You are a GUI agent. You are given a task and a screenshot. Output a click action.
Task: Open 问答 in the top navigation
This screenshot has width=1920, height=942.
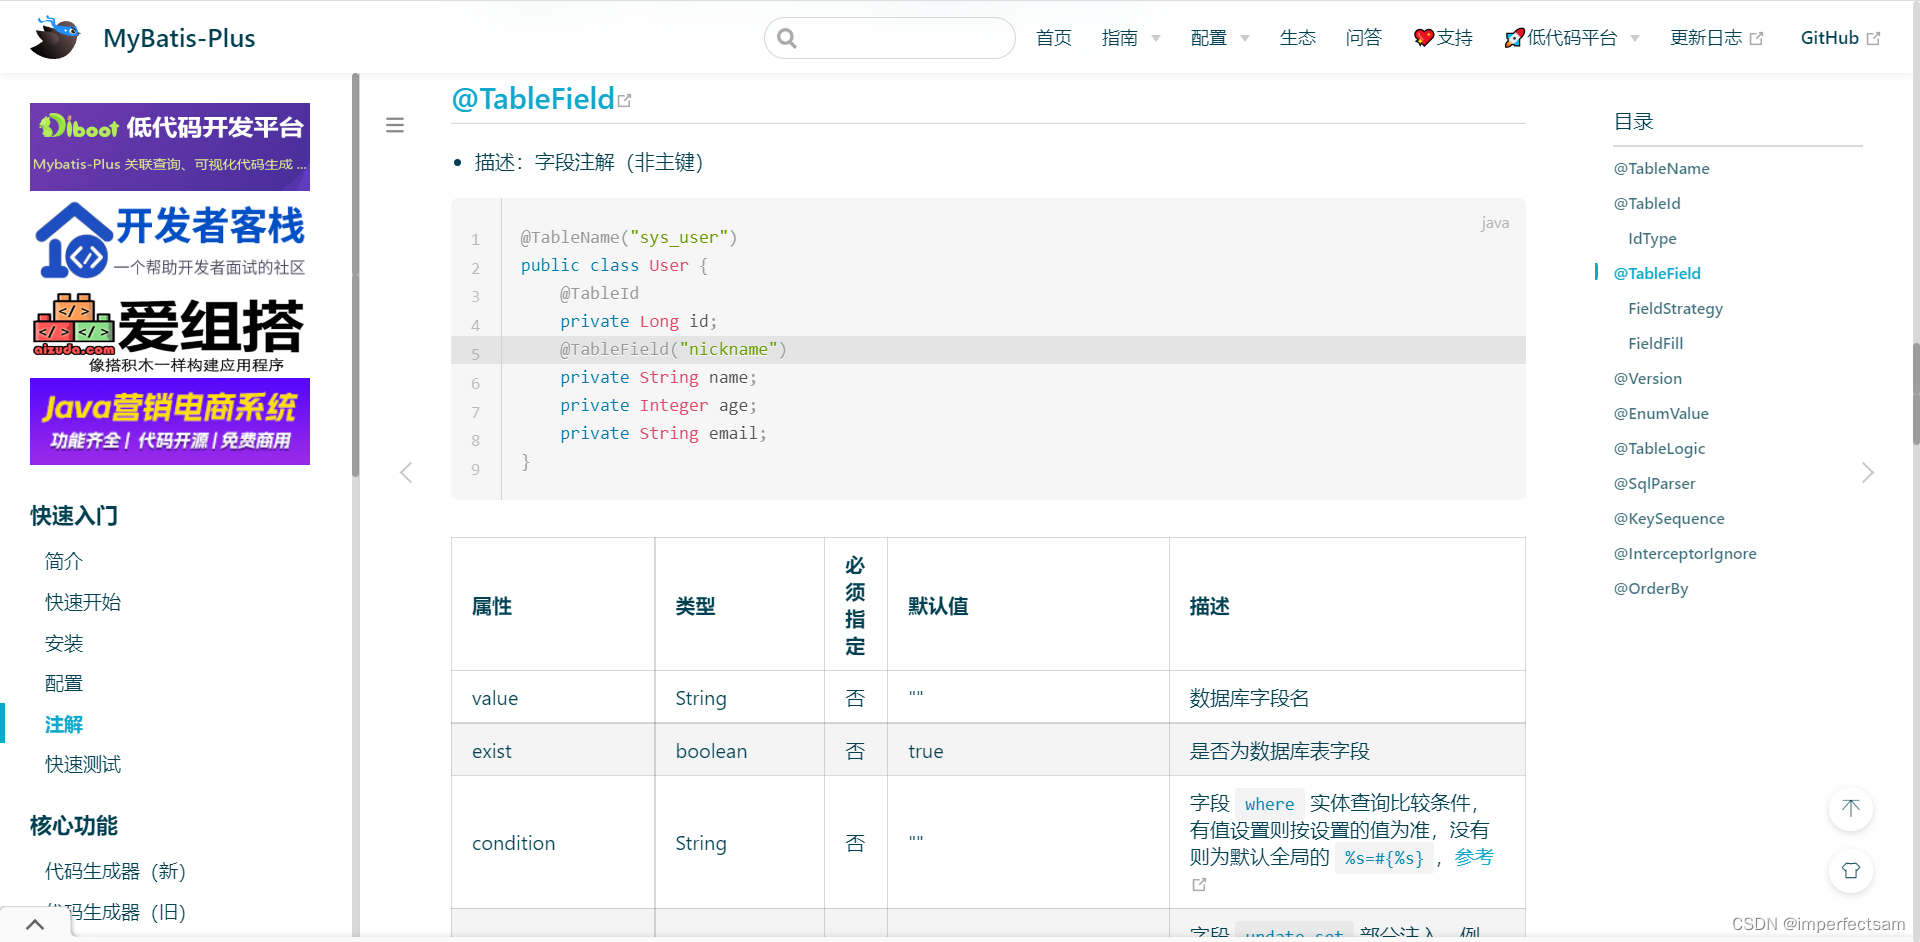pos(1364,38)
